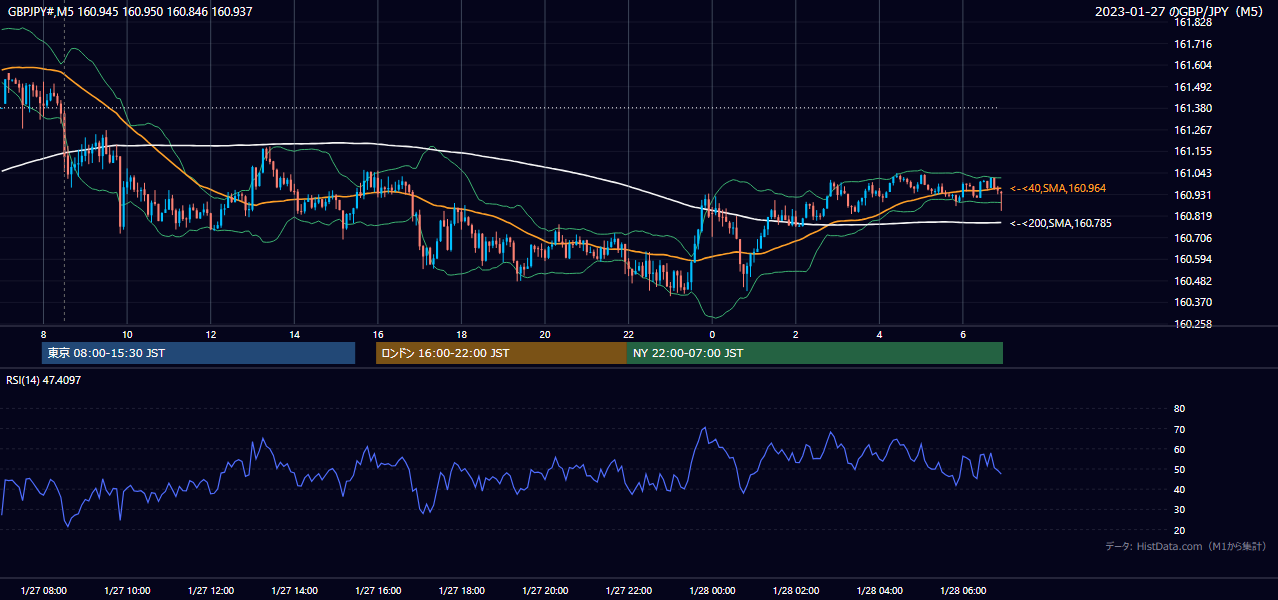
Task: Click the '2023-01-27 のGBP/JPY (M5)' title
Action: coord(1181,11)
